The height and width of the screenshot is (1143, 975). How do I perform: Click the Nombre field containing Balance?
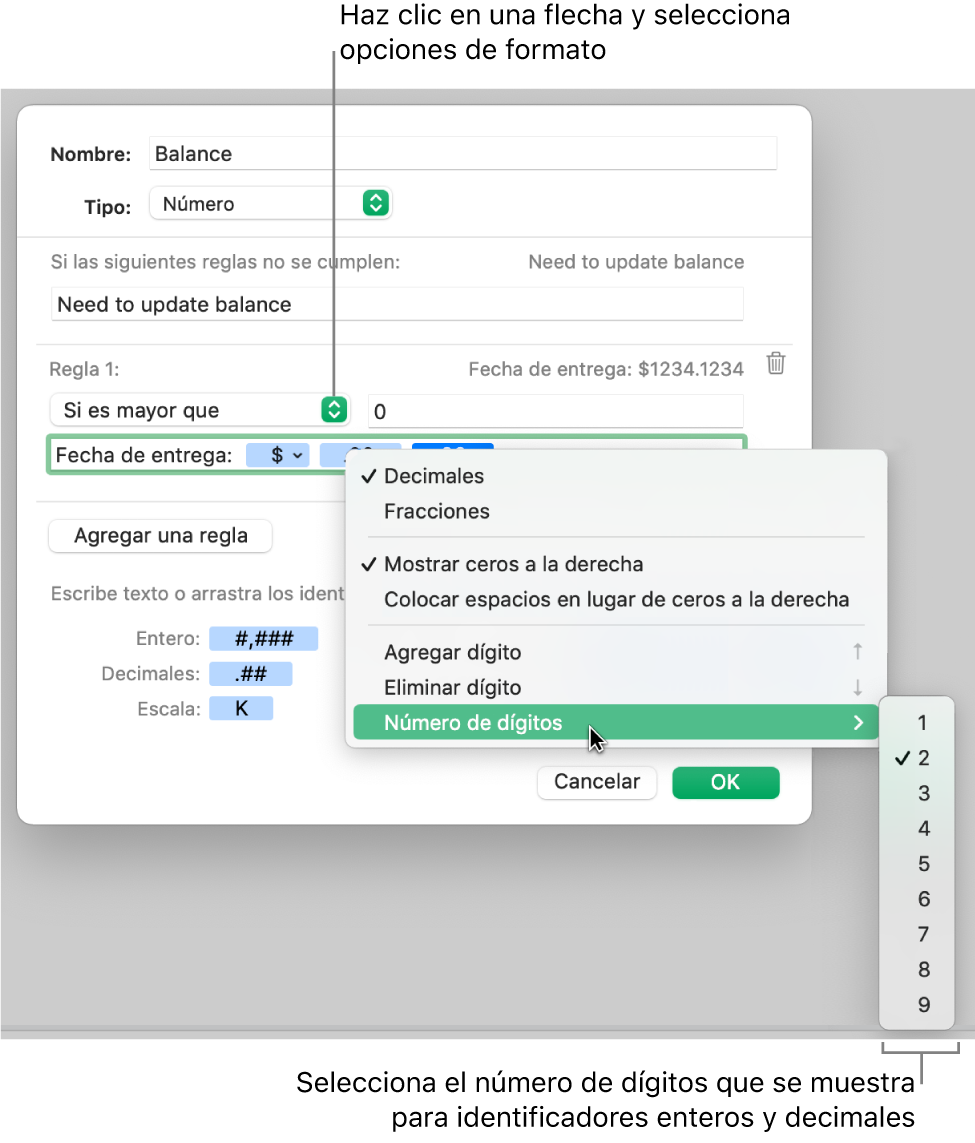[463, 154]
